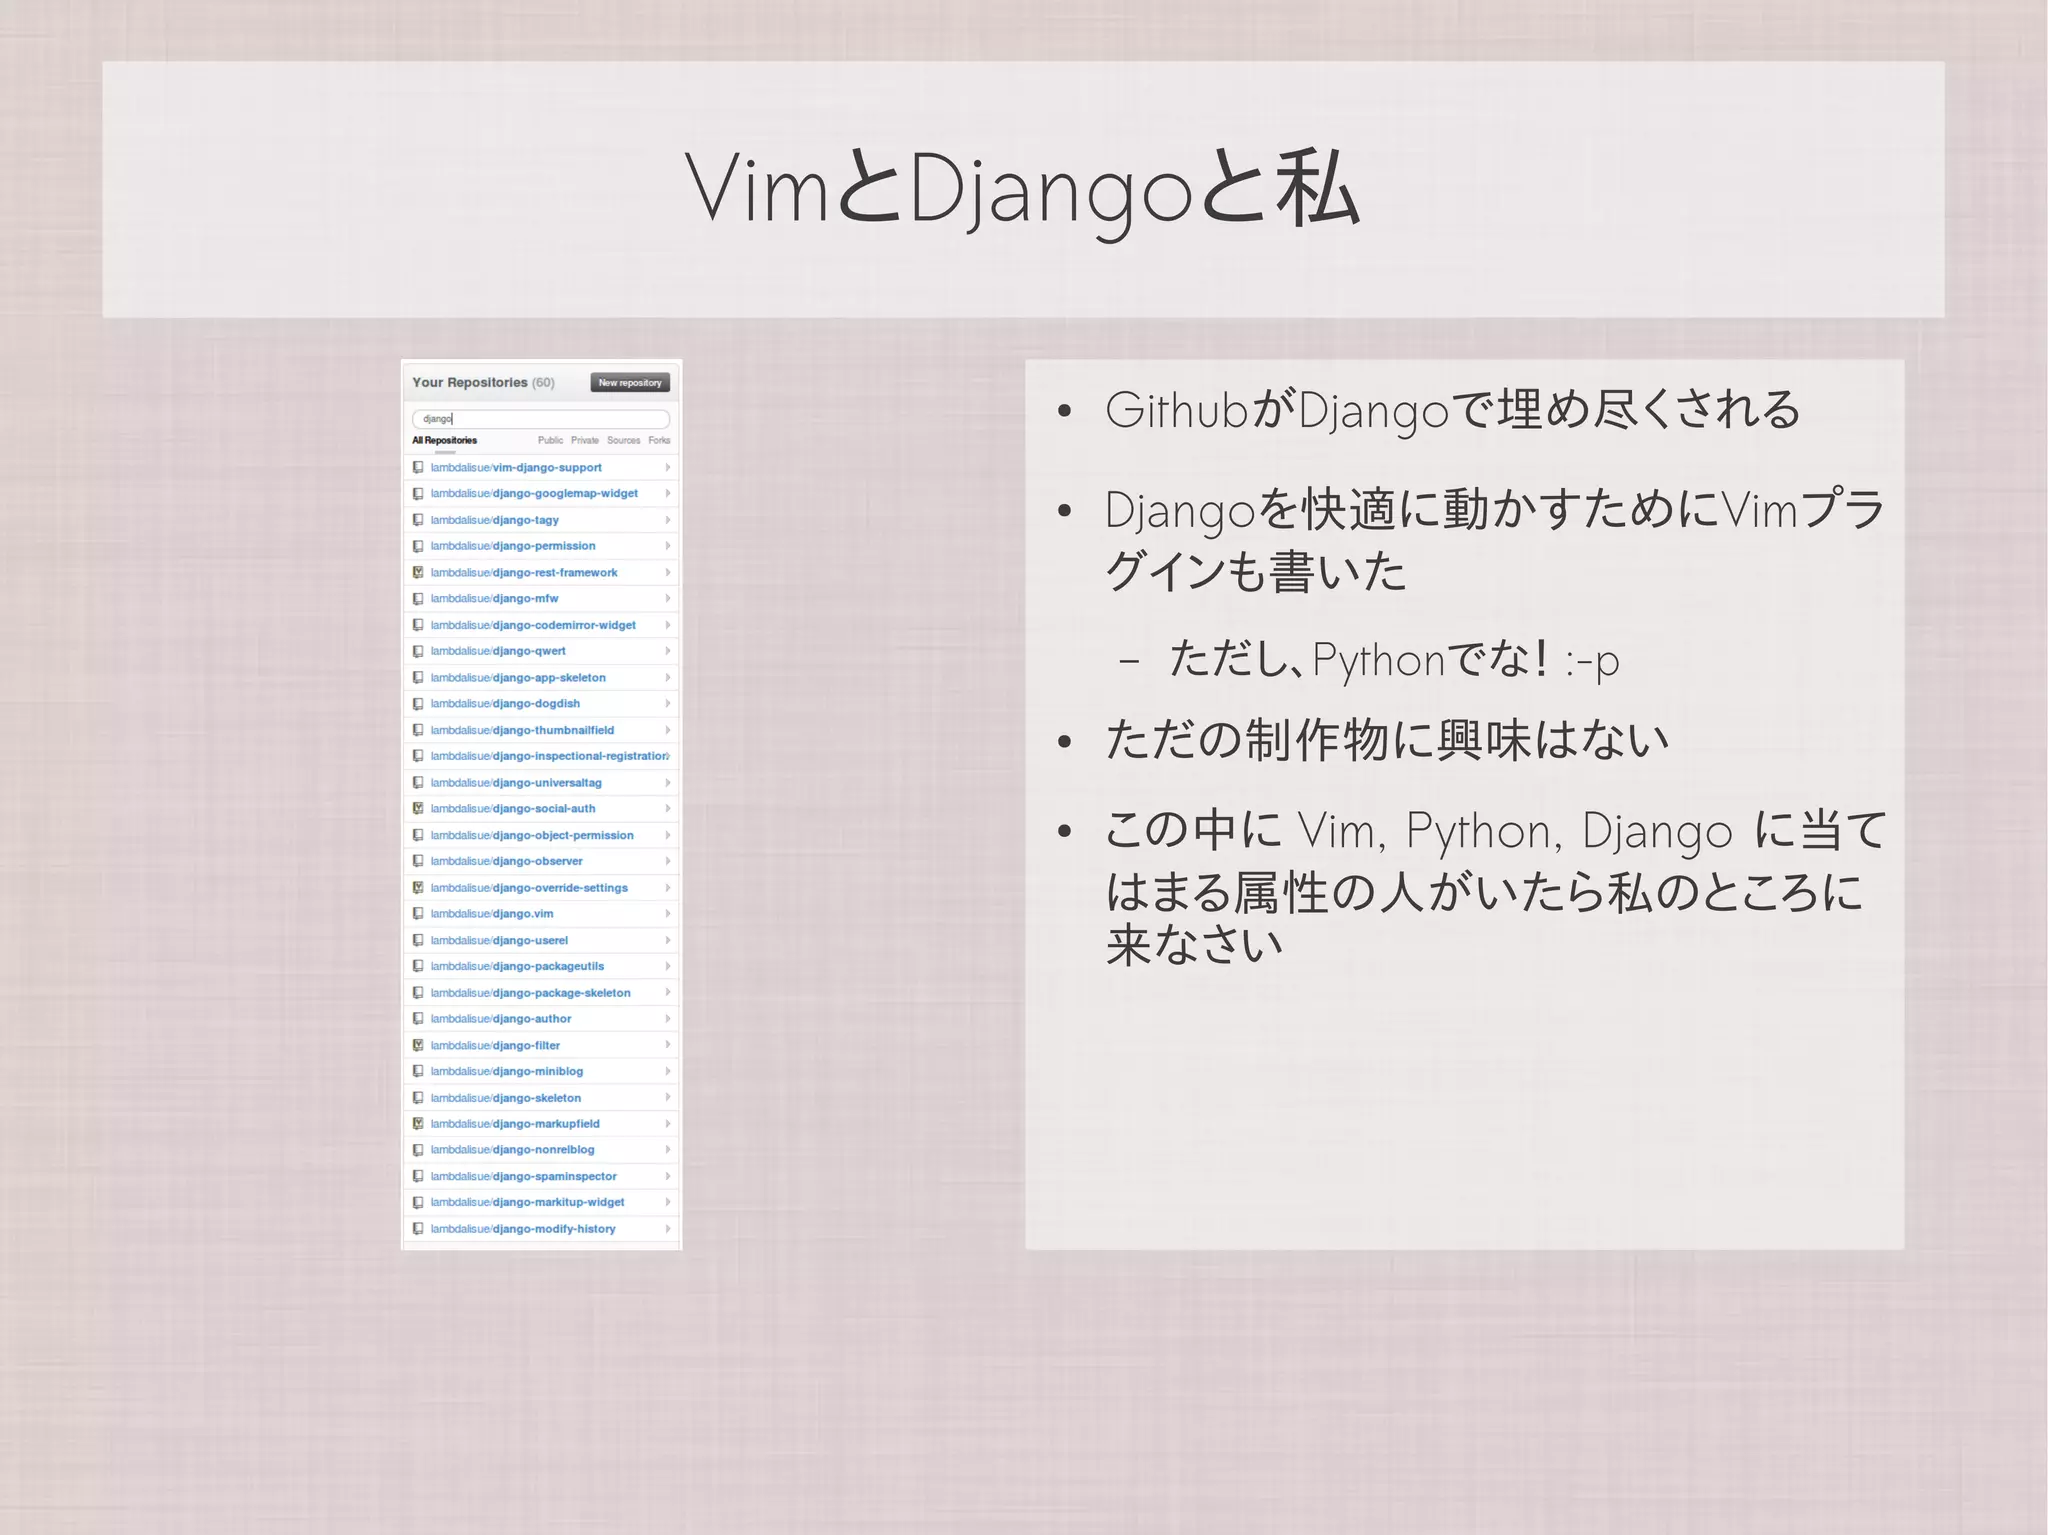Click fork icon beside django-markupfield

418,1123
